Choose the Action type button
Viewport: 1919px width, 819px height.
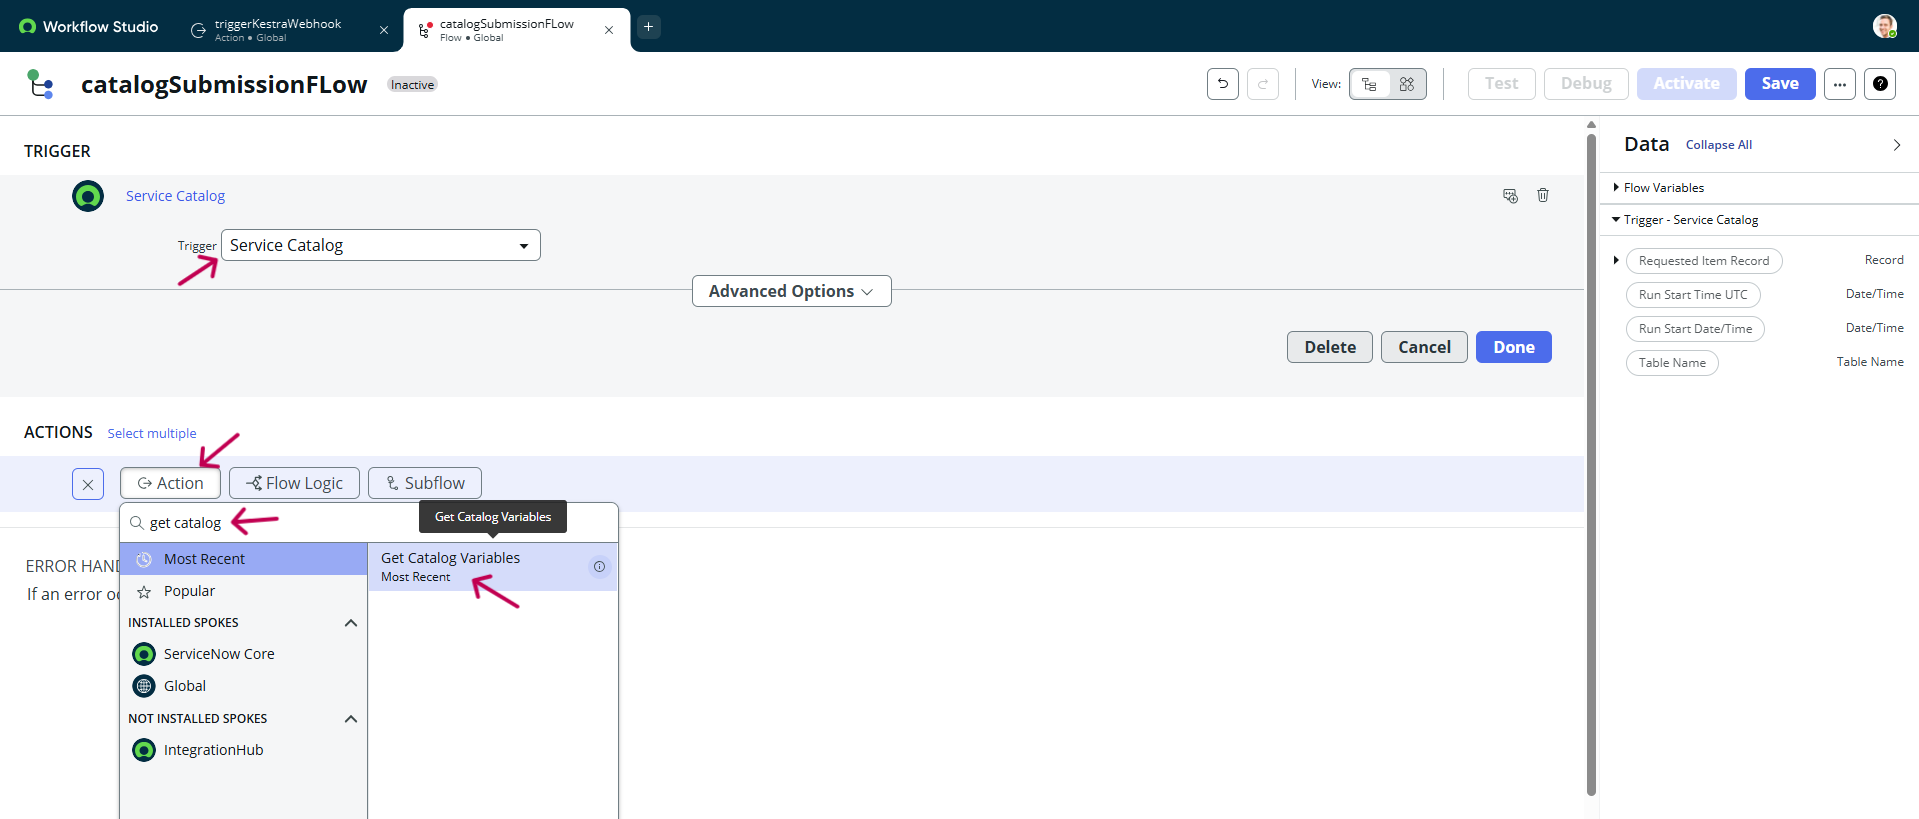coord(170,483)
